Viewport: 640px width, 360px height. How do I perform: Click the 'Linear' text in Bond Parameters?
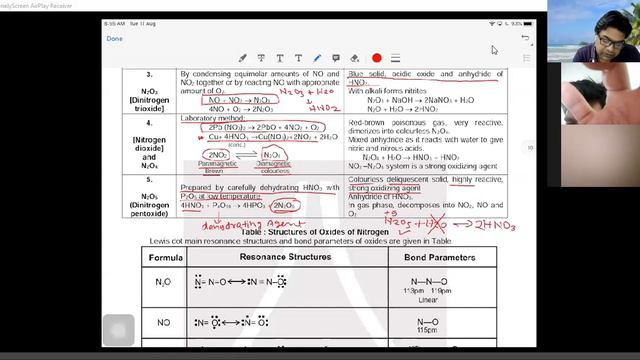pos(428,300)
